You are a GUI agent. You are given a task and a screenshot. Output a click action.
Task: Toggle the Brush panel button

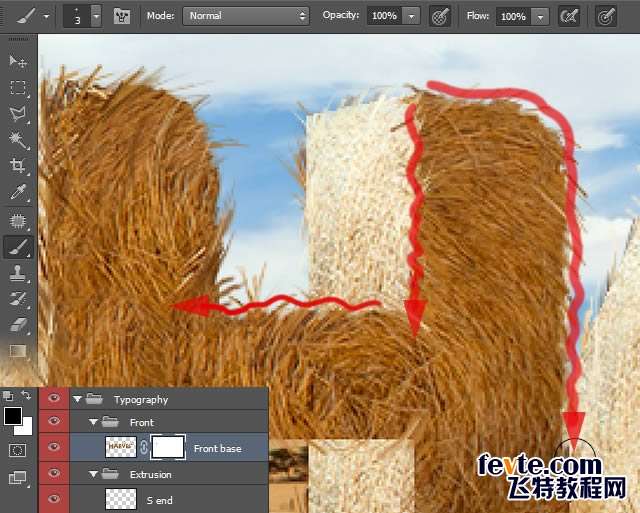click(x=122, y=16)
